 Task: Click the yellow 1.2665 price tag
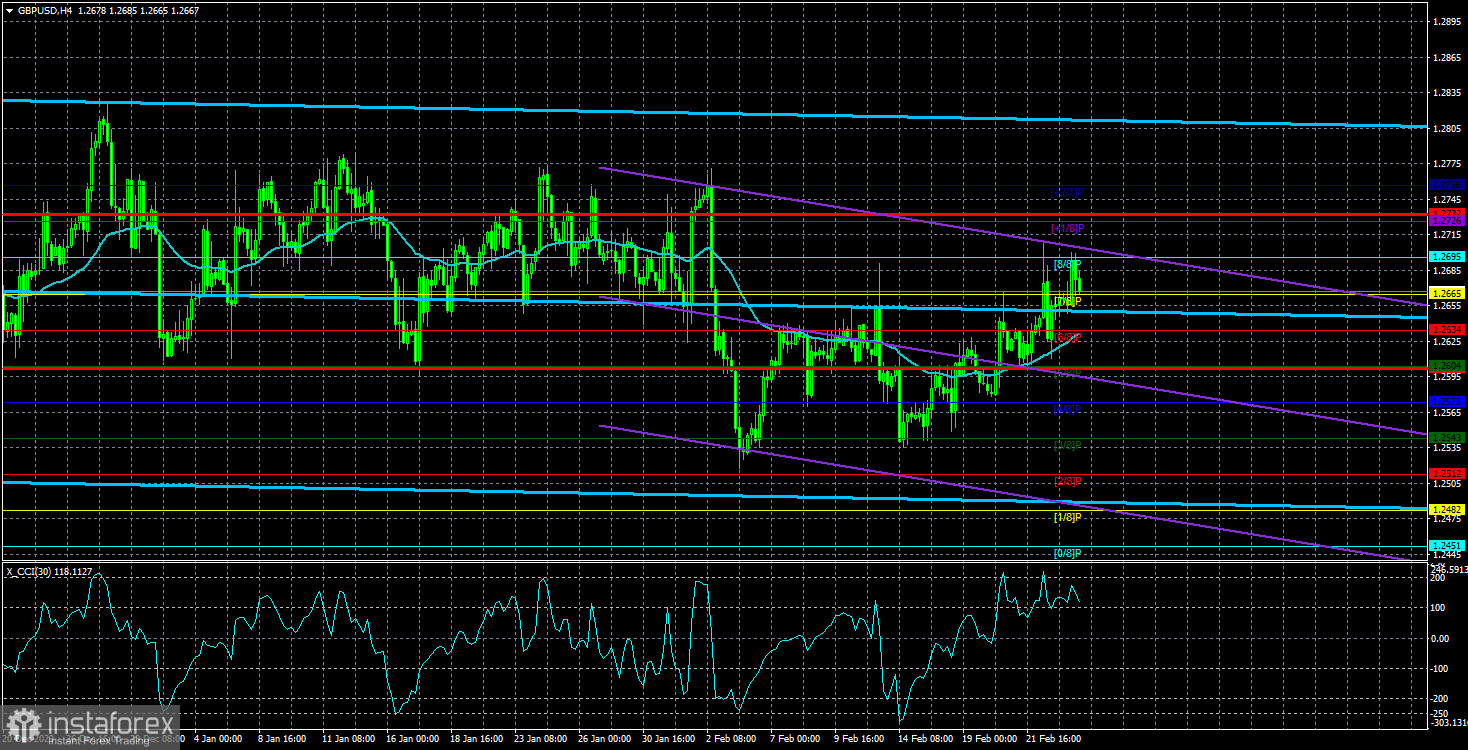click(1447, 293)
